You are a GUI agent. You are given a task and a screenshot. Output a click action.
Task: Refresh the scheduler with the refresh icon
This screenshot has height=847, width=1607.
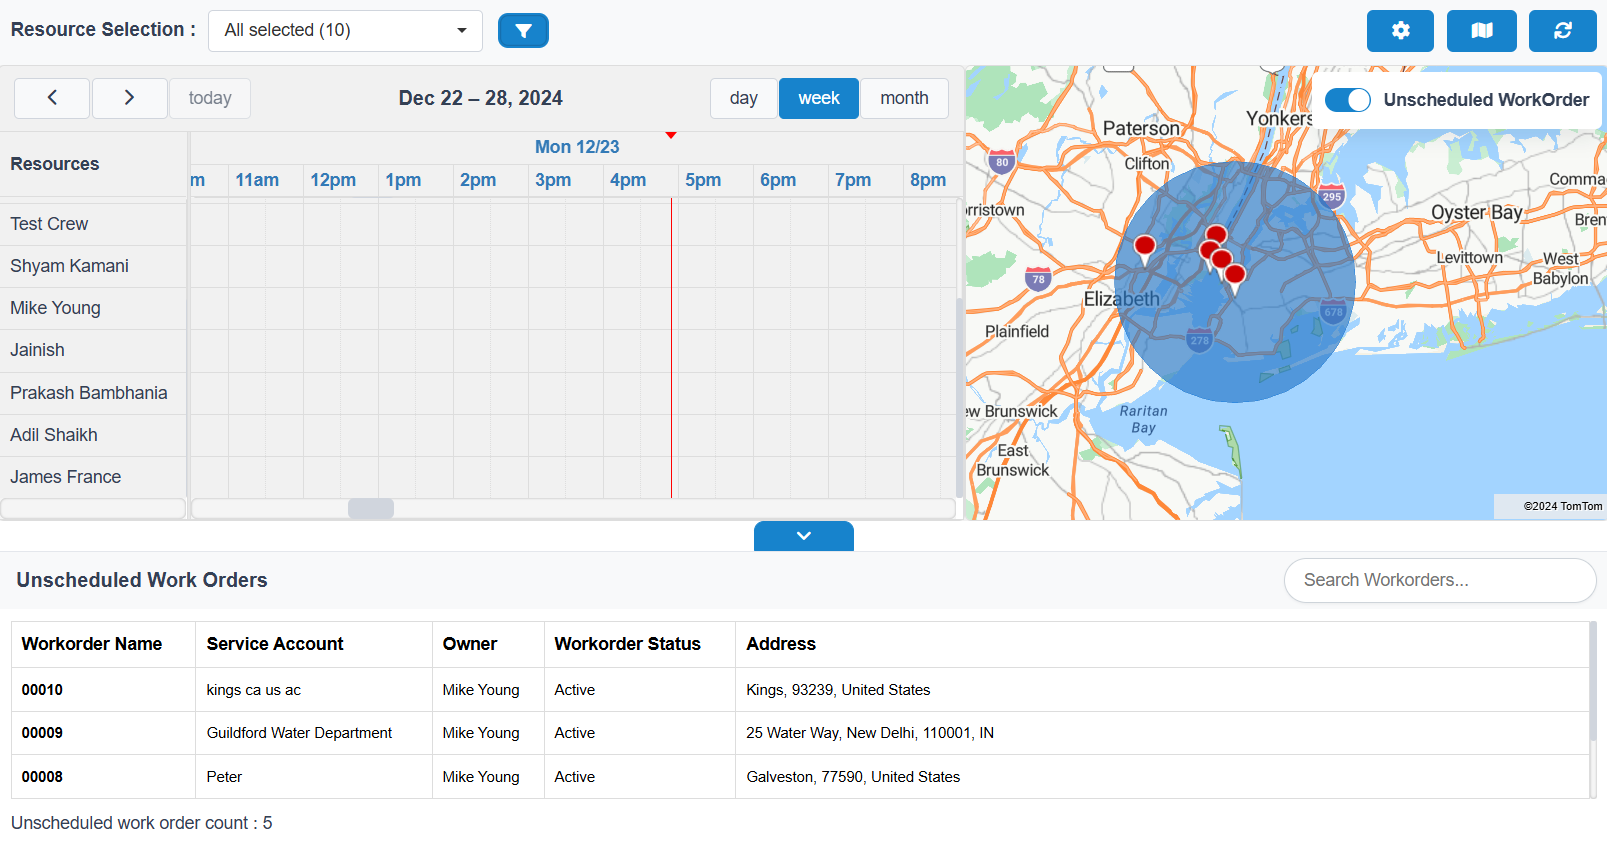coord(1562,31)
